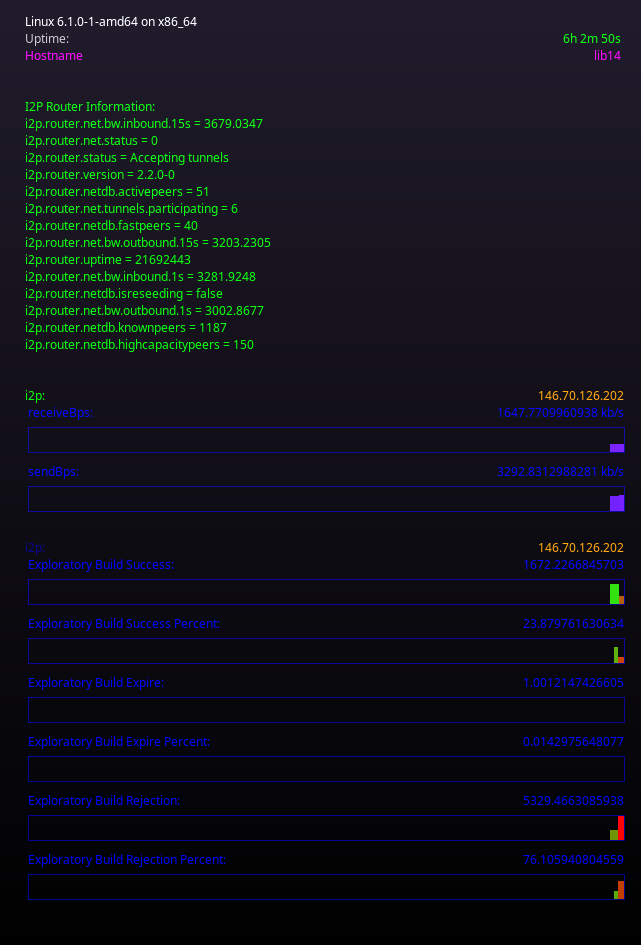Select the Hostname label
This screenshot has width=641, height=945.
[54, 55]
